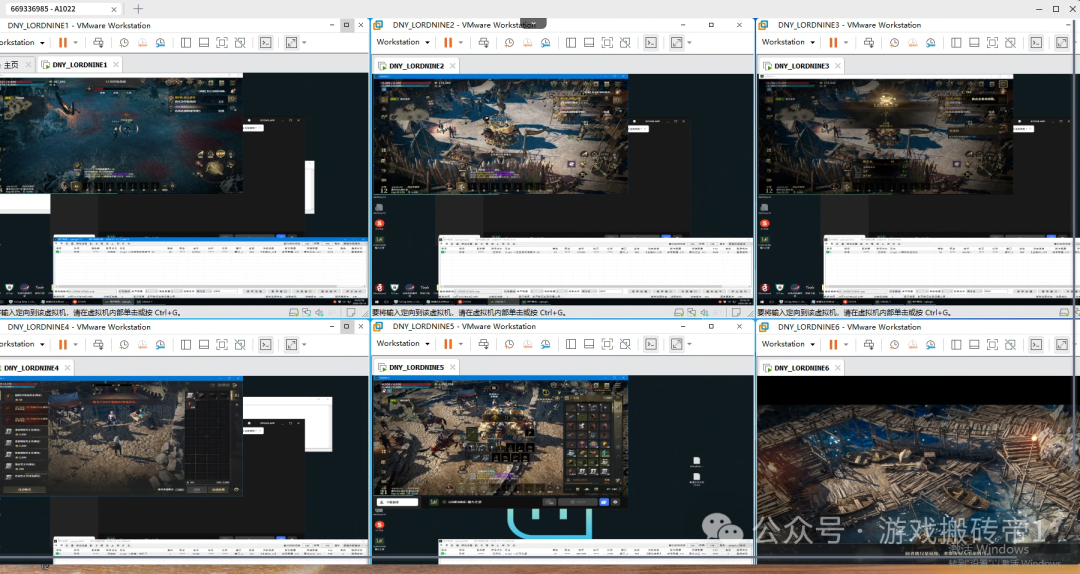Image resolution: width=1080 pixels, height=574 pixels.
Task: Toggle the thumbnail bar in the DNY_LORDNINE5 window
Action: (589, 344)
